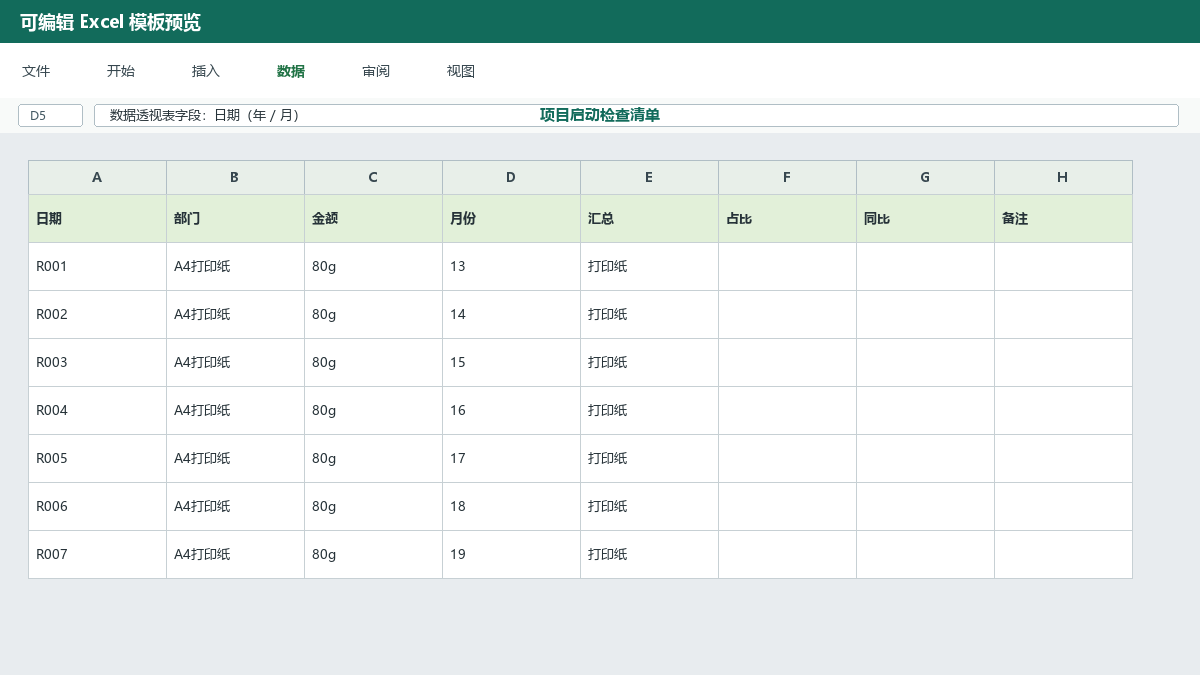Select column F header

(x=787, y=177)
